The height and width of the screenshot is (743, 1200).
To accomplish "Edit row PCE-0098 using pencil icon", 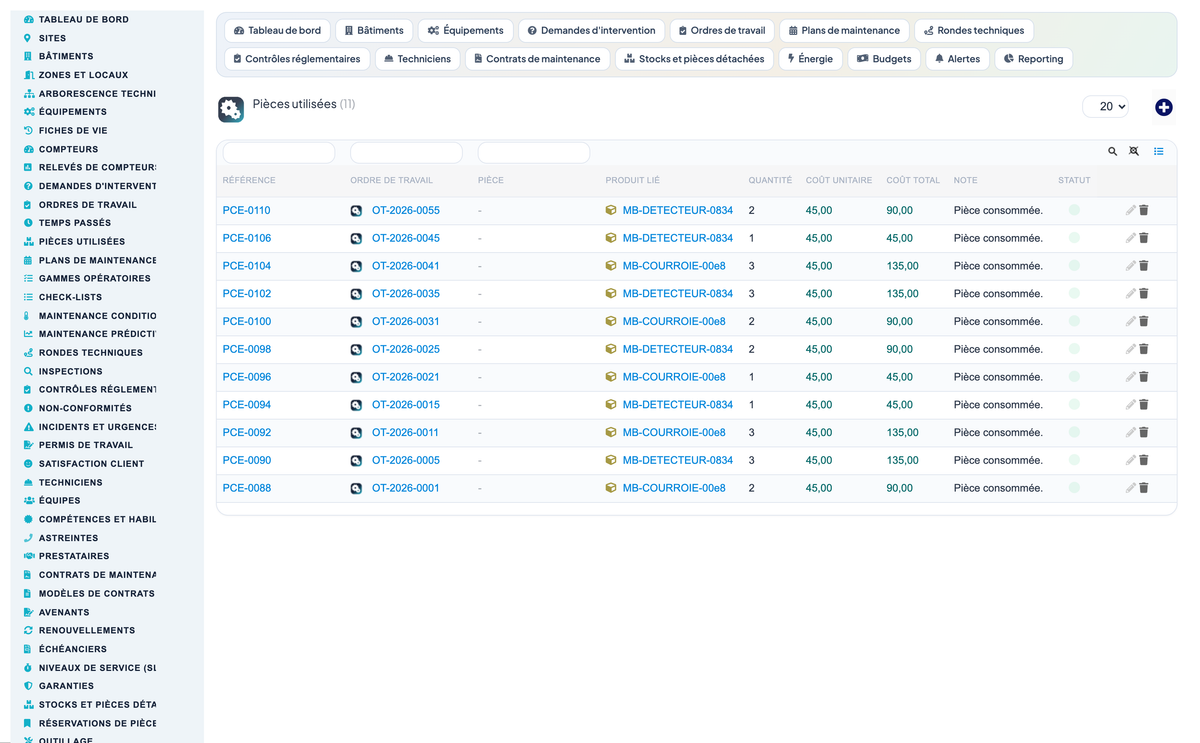I will (x=1130, y=349).
